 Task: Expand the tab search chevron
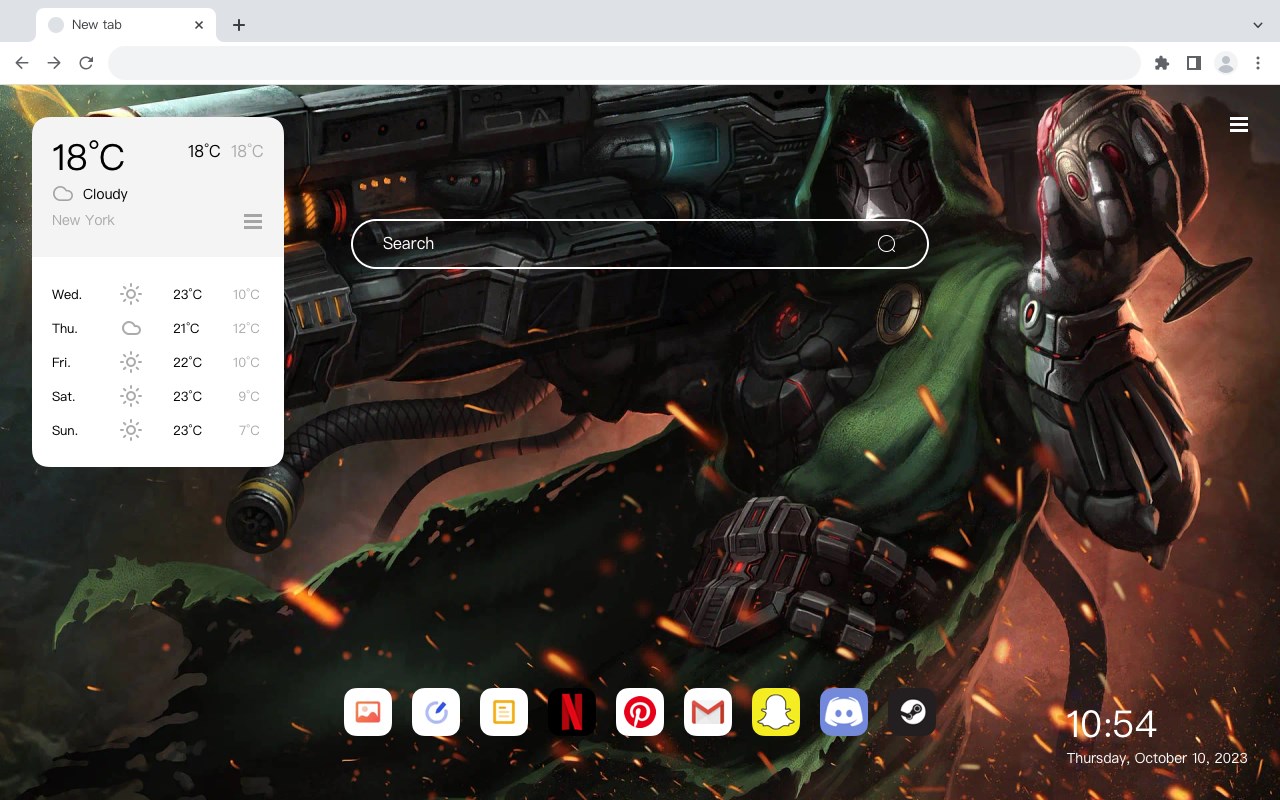(1258, 25)
